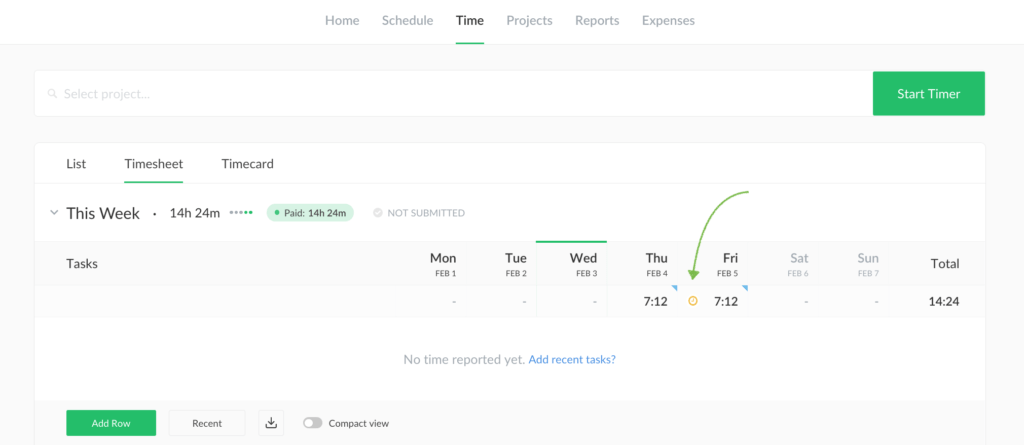Go to the Expenses page

click(x=668, y=20)
